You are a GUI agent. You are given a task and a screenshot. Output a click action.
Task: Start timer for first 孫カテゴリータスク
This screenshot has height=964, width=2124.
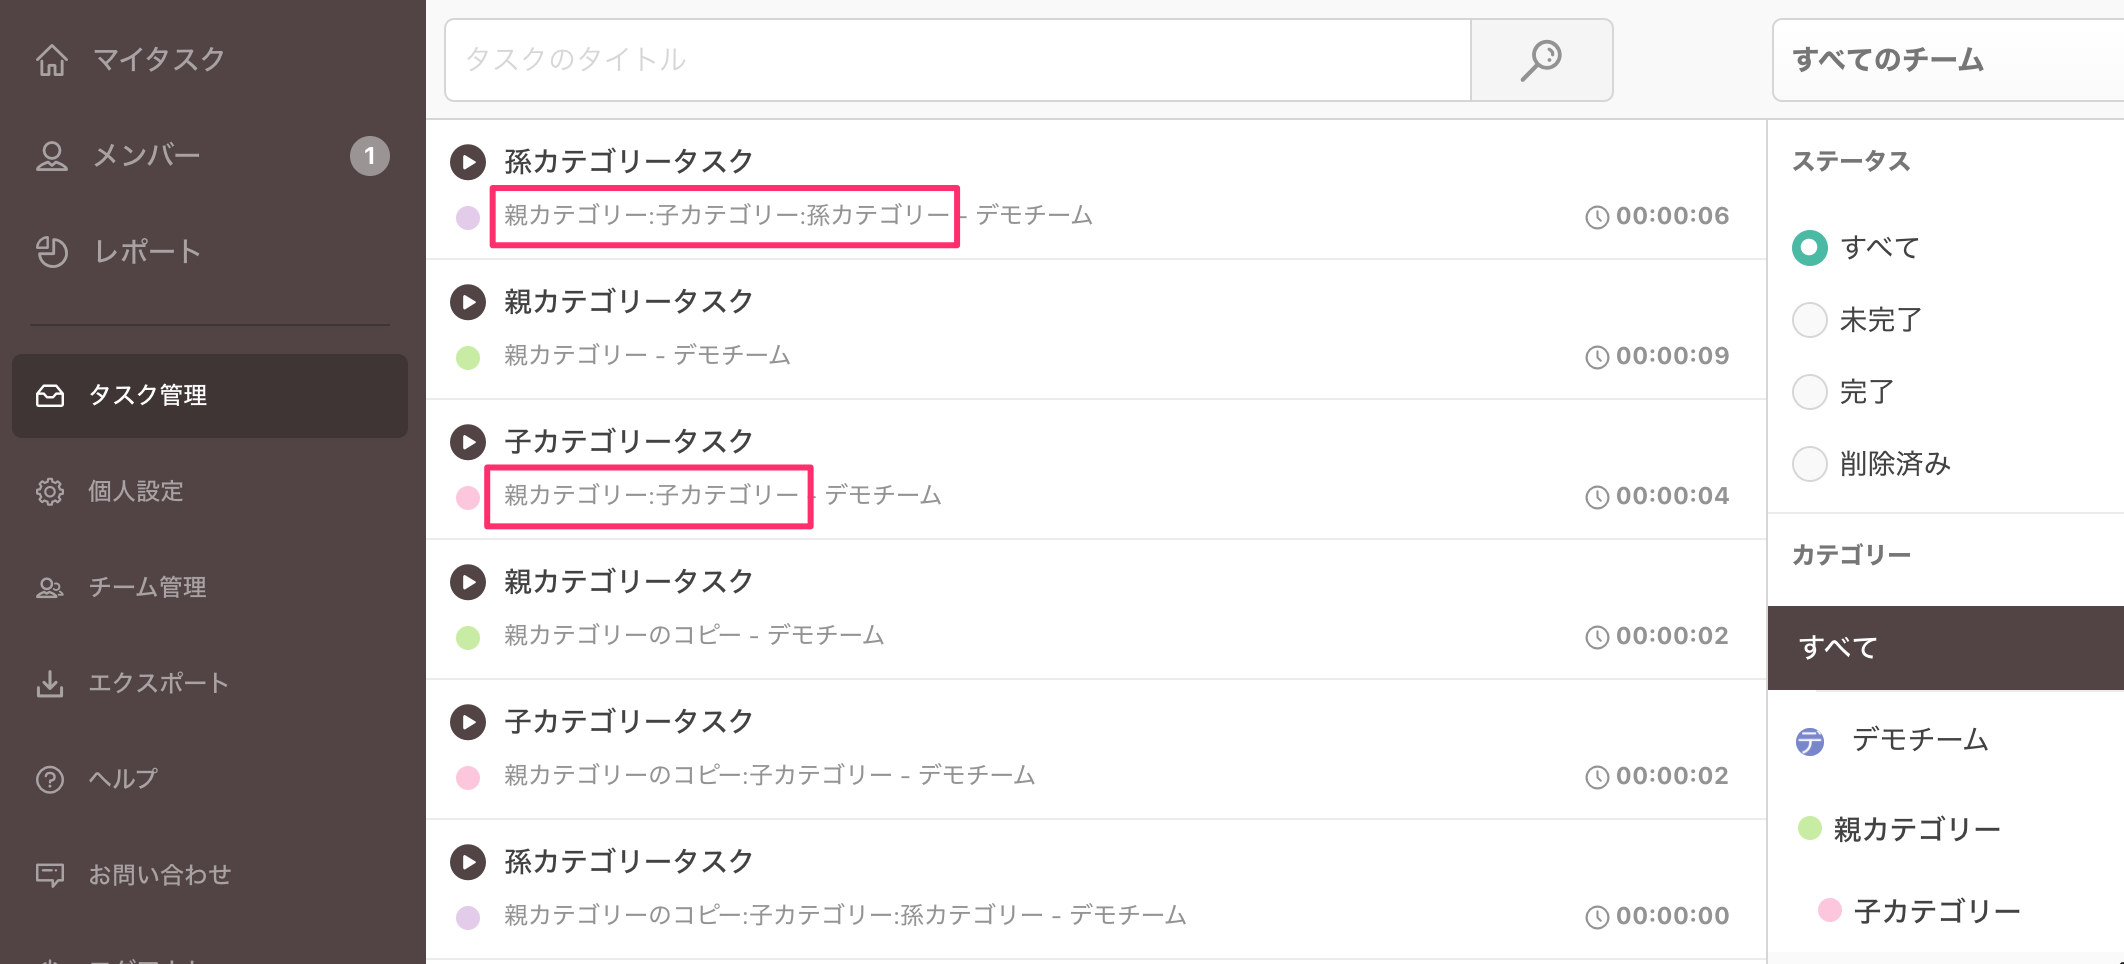pos(467,162)
